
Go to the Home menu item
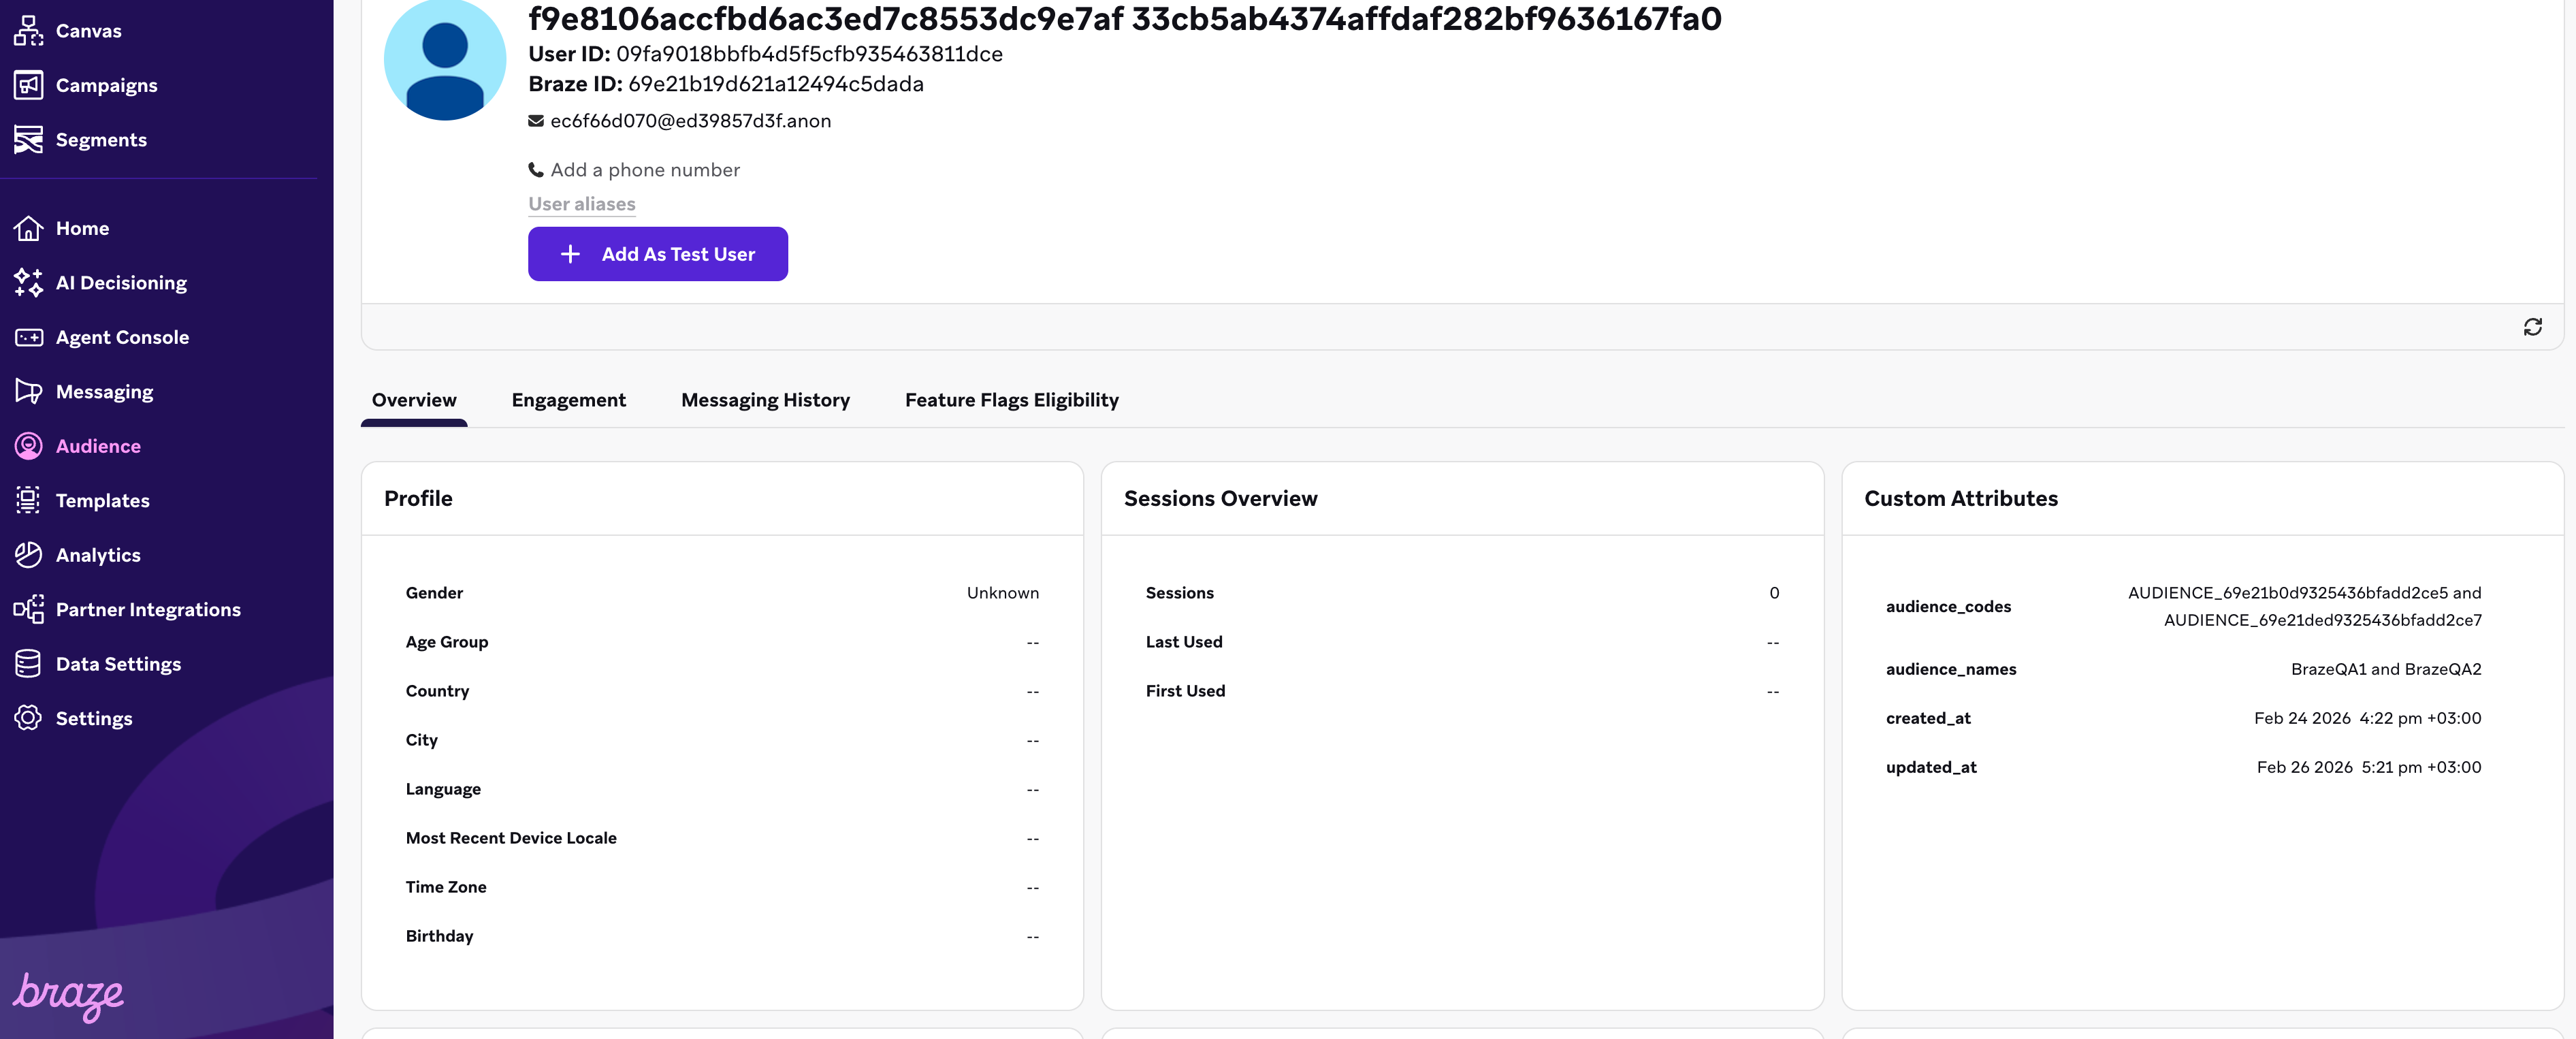(x=82, y=228)
